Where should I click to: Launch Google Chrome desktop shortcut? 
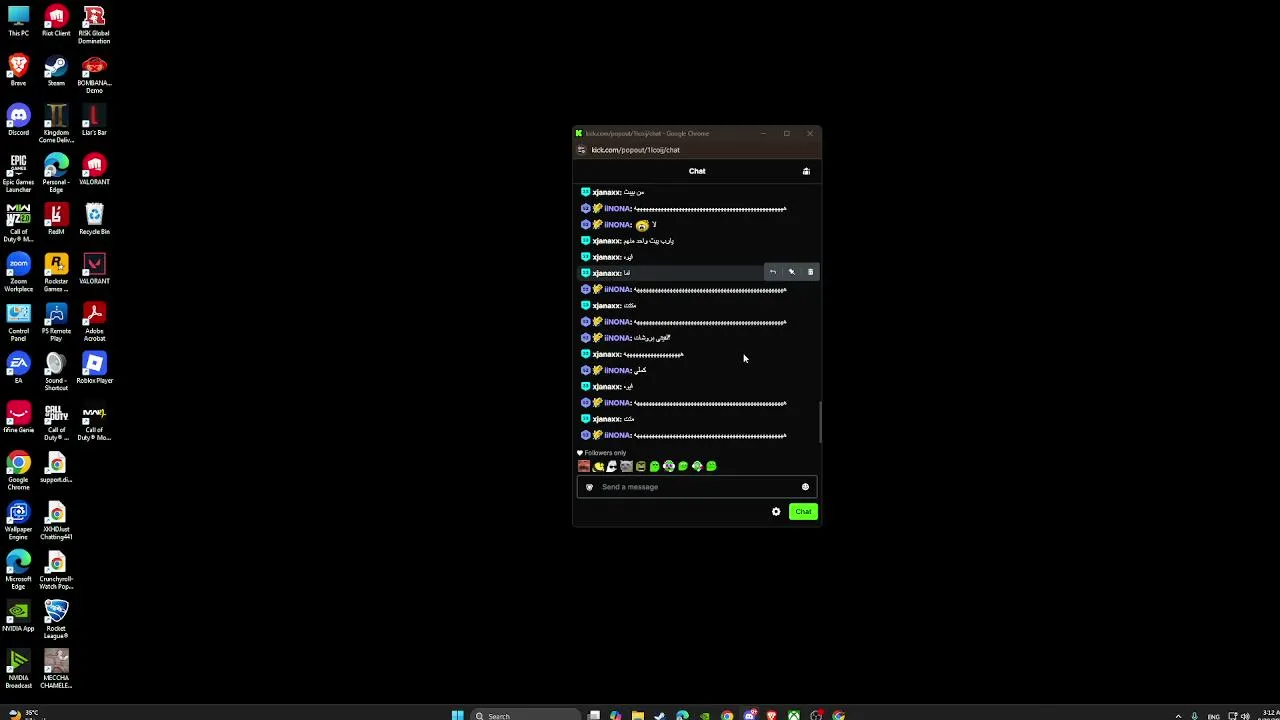pyautogui.click(x=18, y=471)
